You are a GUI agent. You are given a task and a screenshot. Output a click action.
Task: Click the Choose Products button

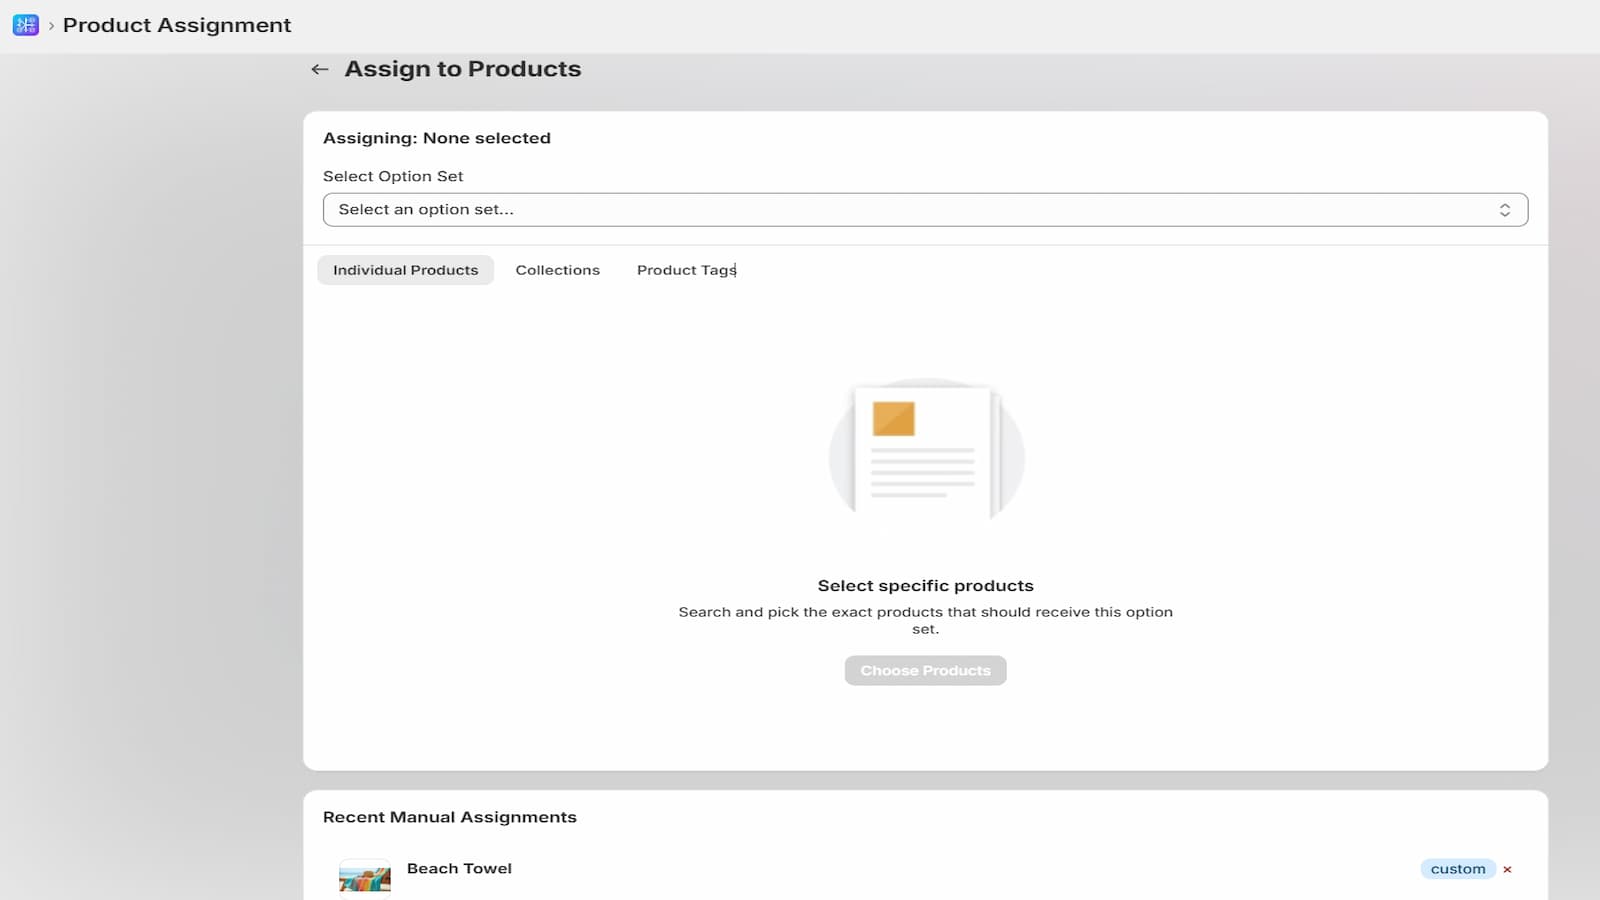point(925,670)
